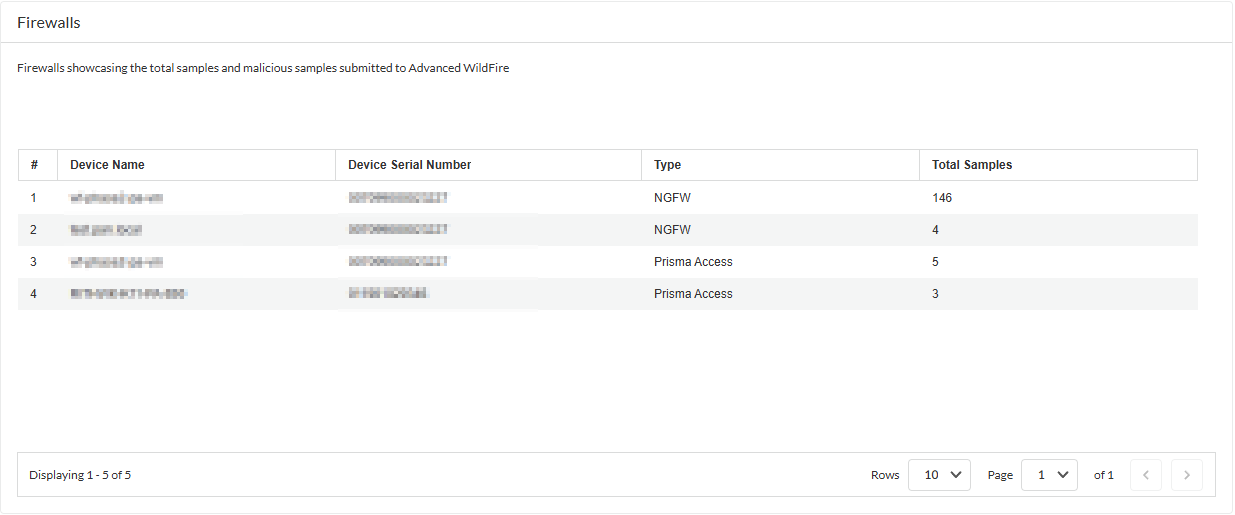
Task: Click Prisma Access in row 4
Action: (x=693, y=294)
